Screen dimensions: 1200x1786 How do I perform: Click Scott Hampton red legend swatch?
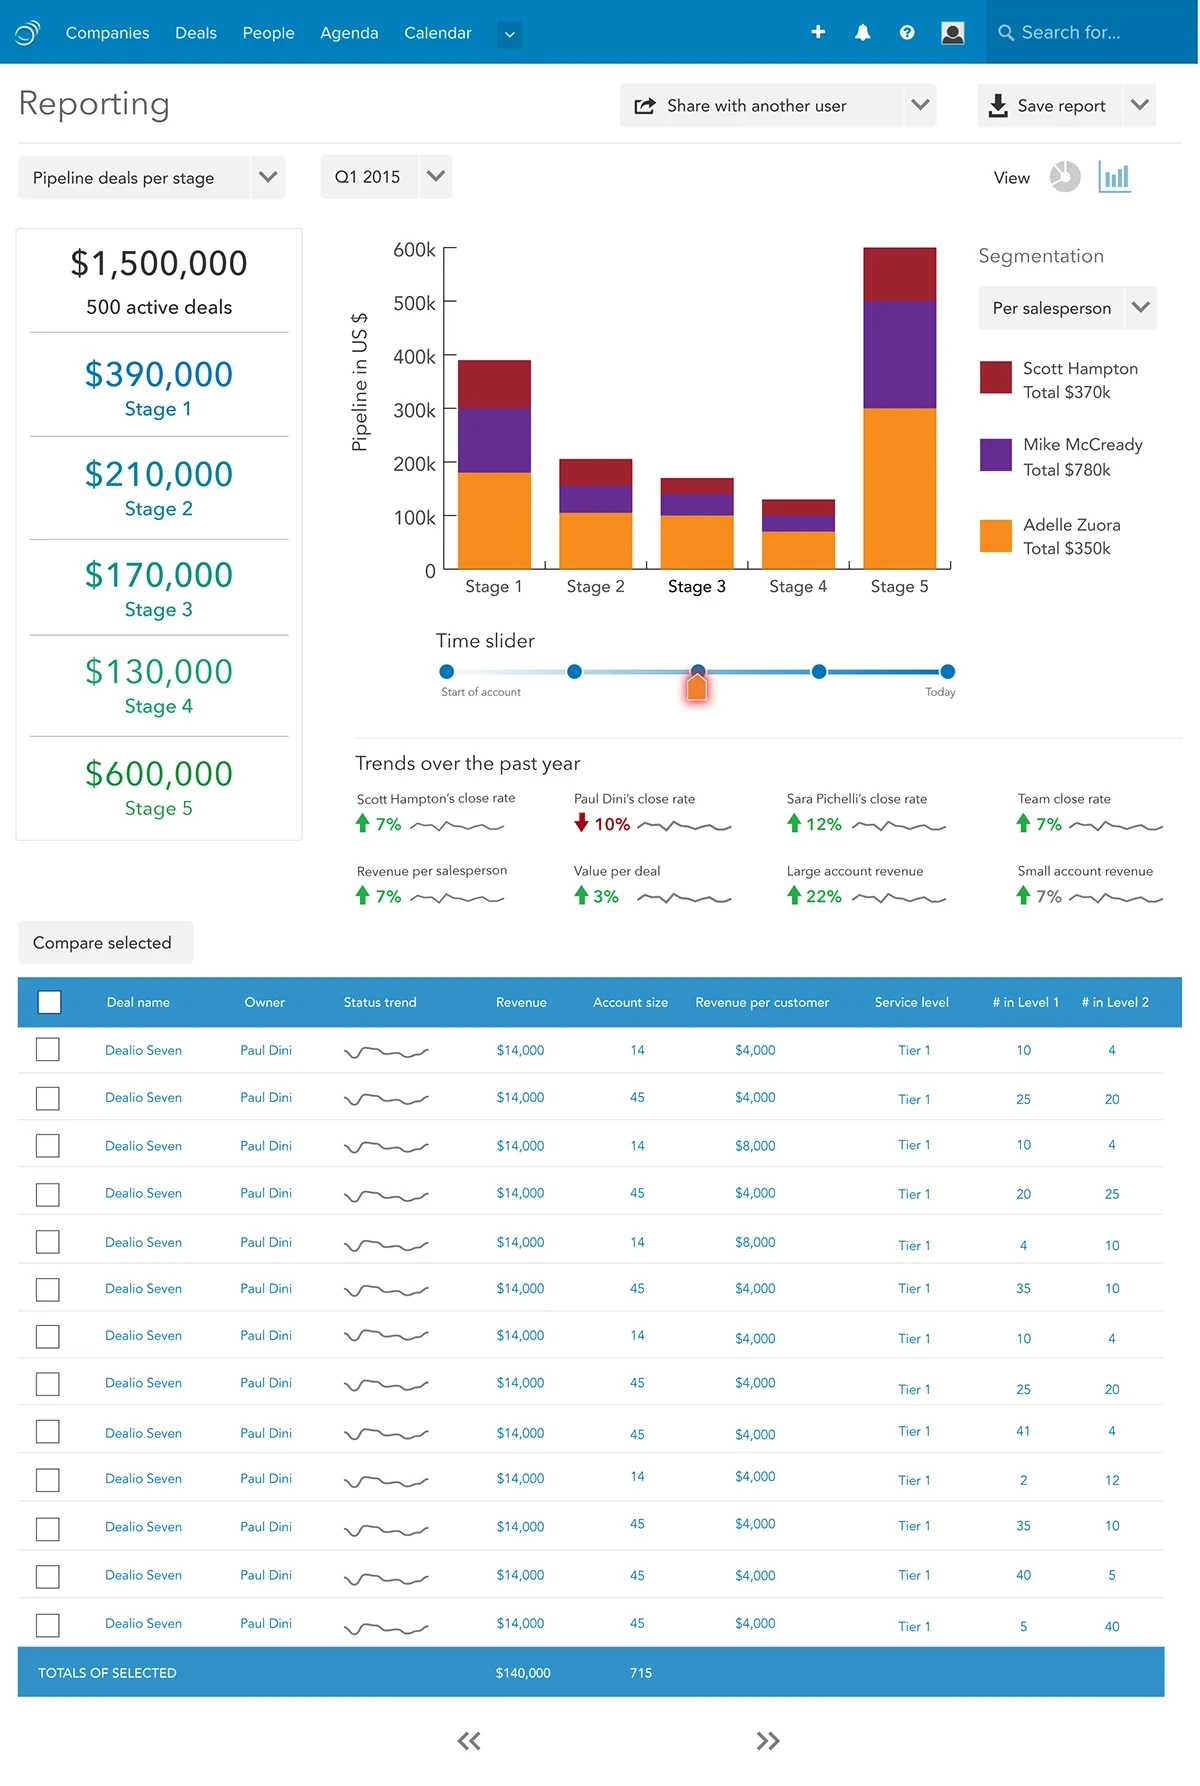tap(996, 377)
